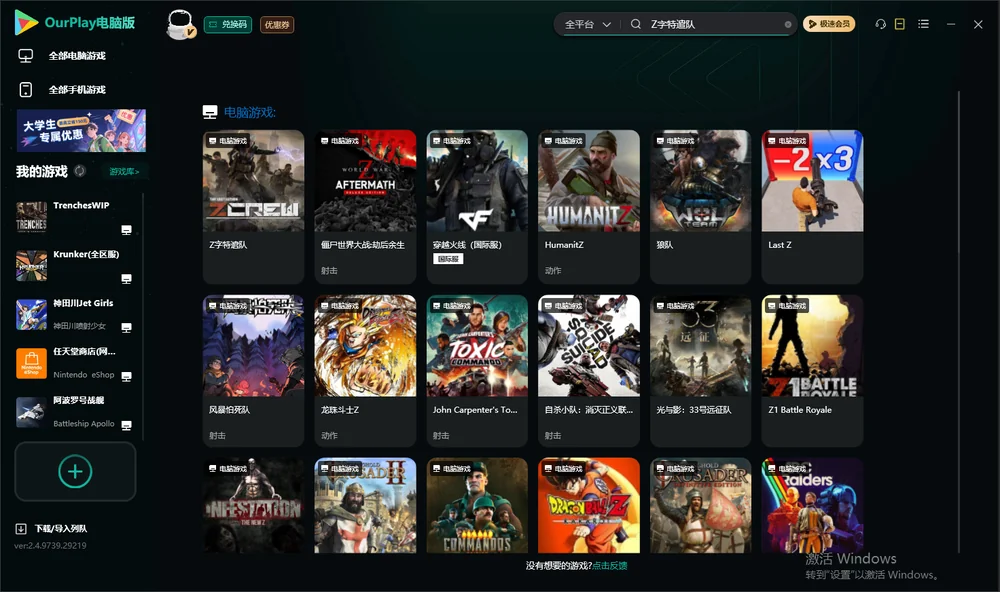Image resolution: width=1000 pixels, height=592 pixels.
Task: Click the 优惠券 button
Action: point(277,25)
